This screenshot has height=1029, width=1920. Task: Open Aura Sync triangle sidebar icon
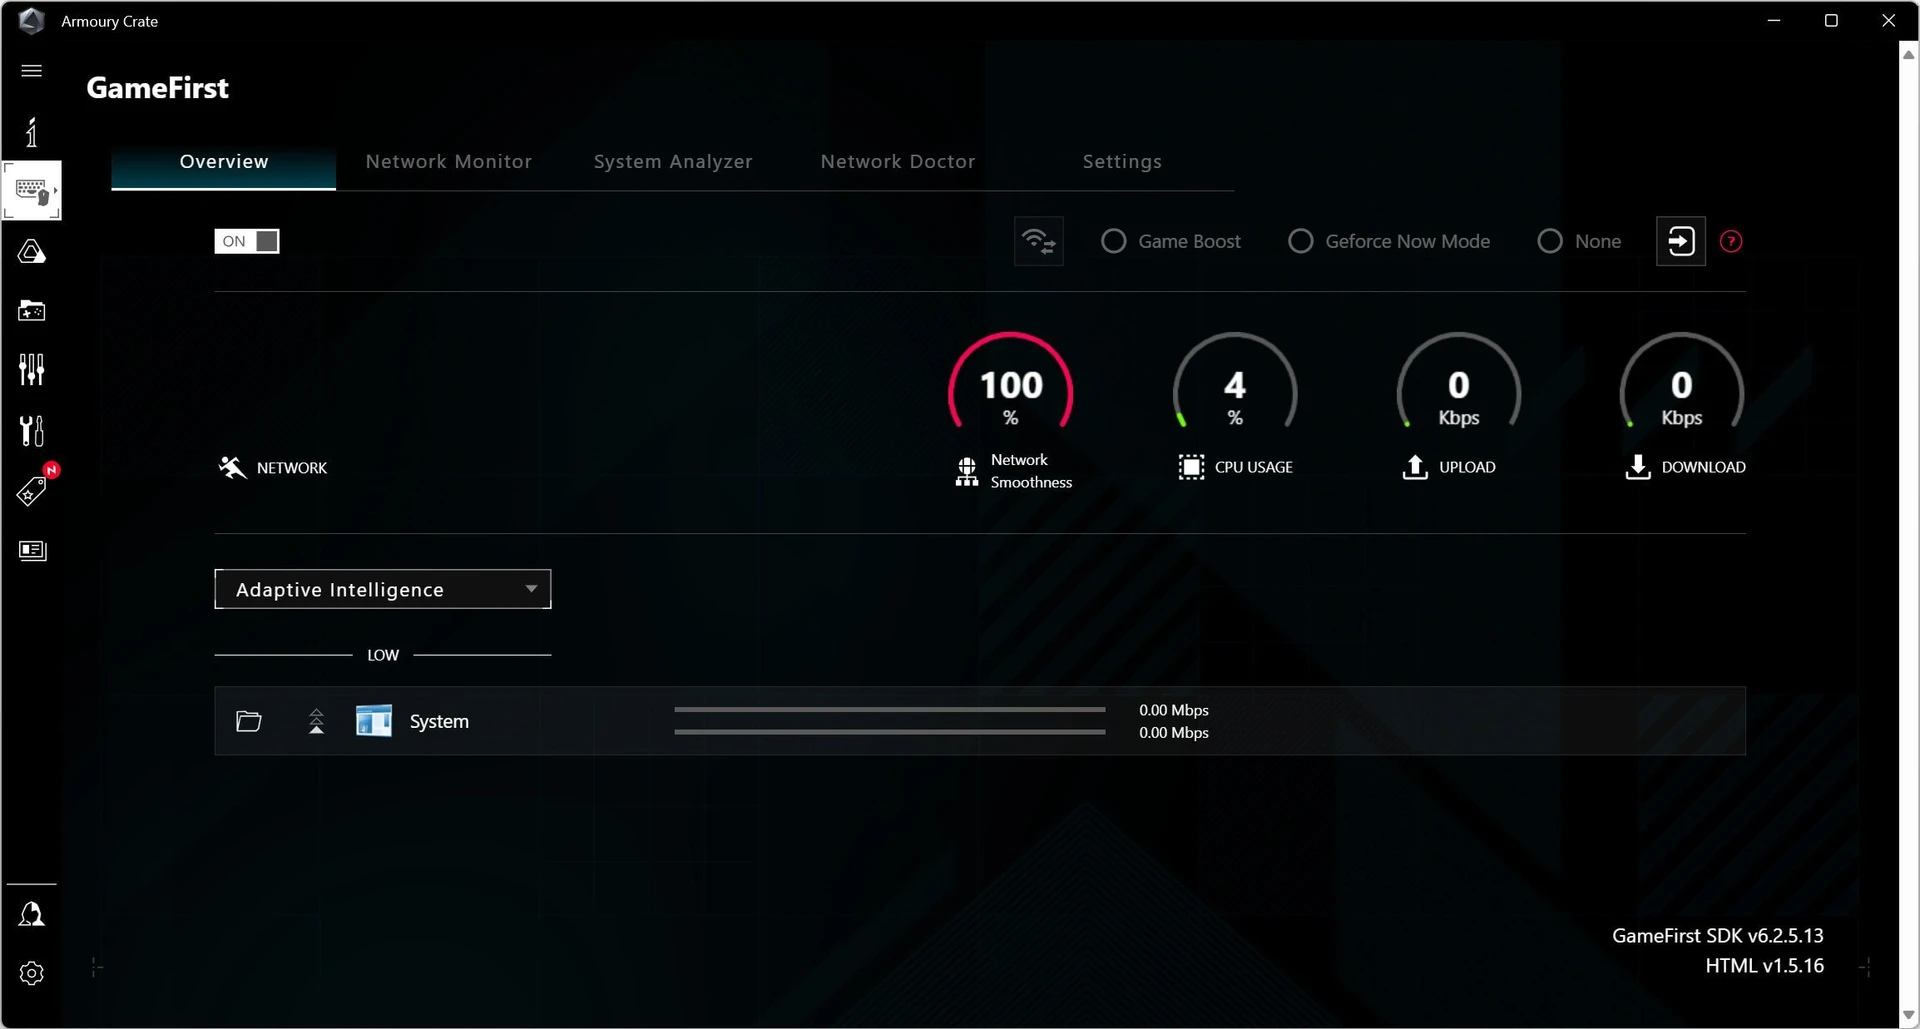coord(31,251)
